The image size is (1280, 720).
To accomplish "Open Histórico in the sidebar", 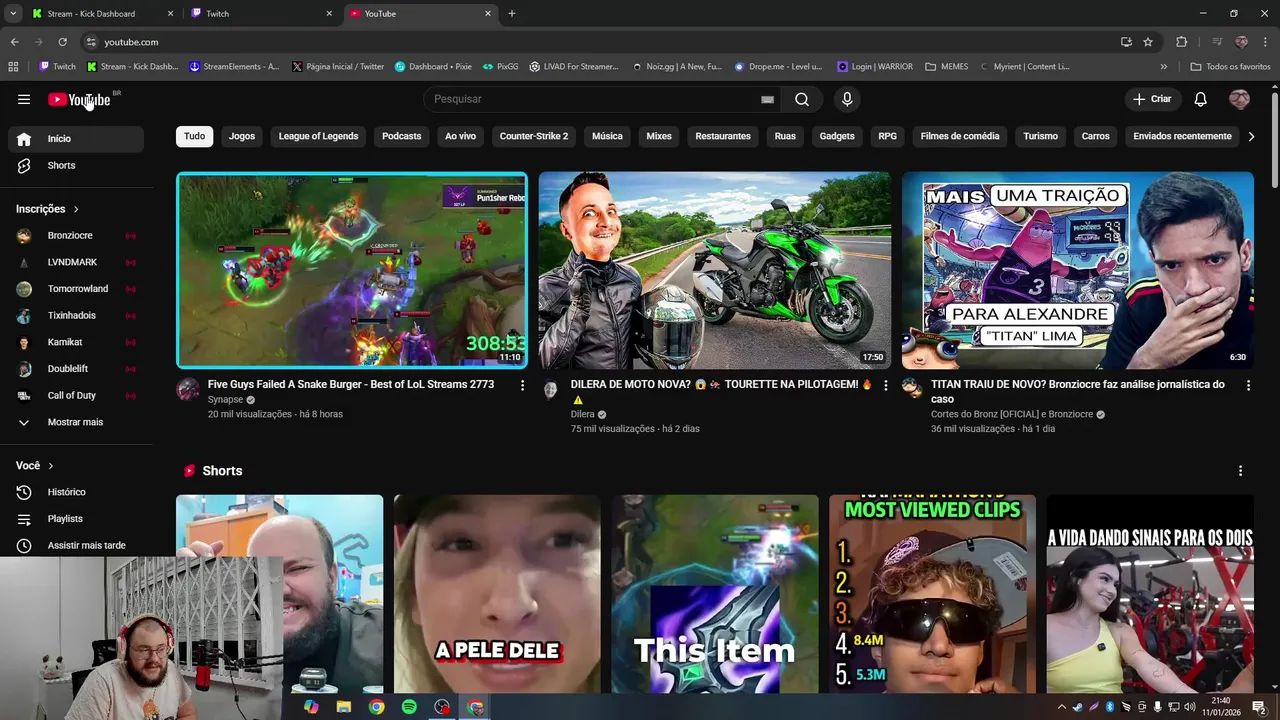I will pos(76,492).
